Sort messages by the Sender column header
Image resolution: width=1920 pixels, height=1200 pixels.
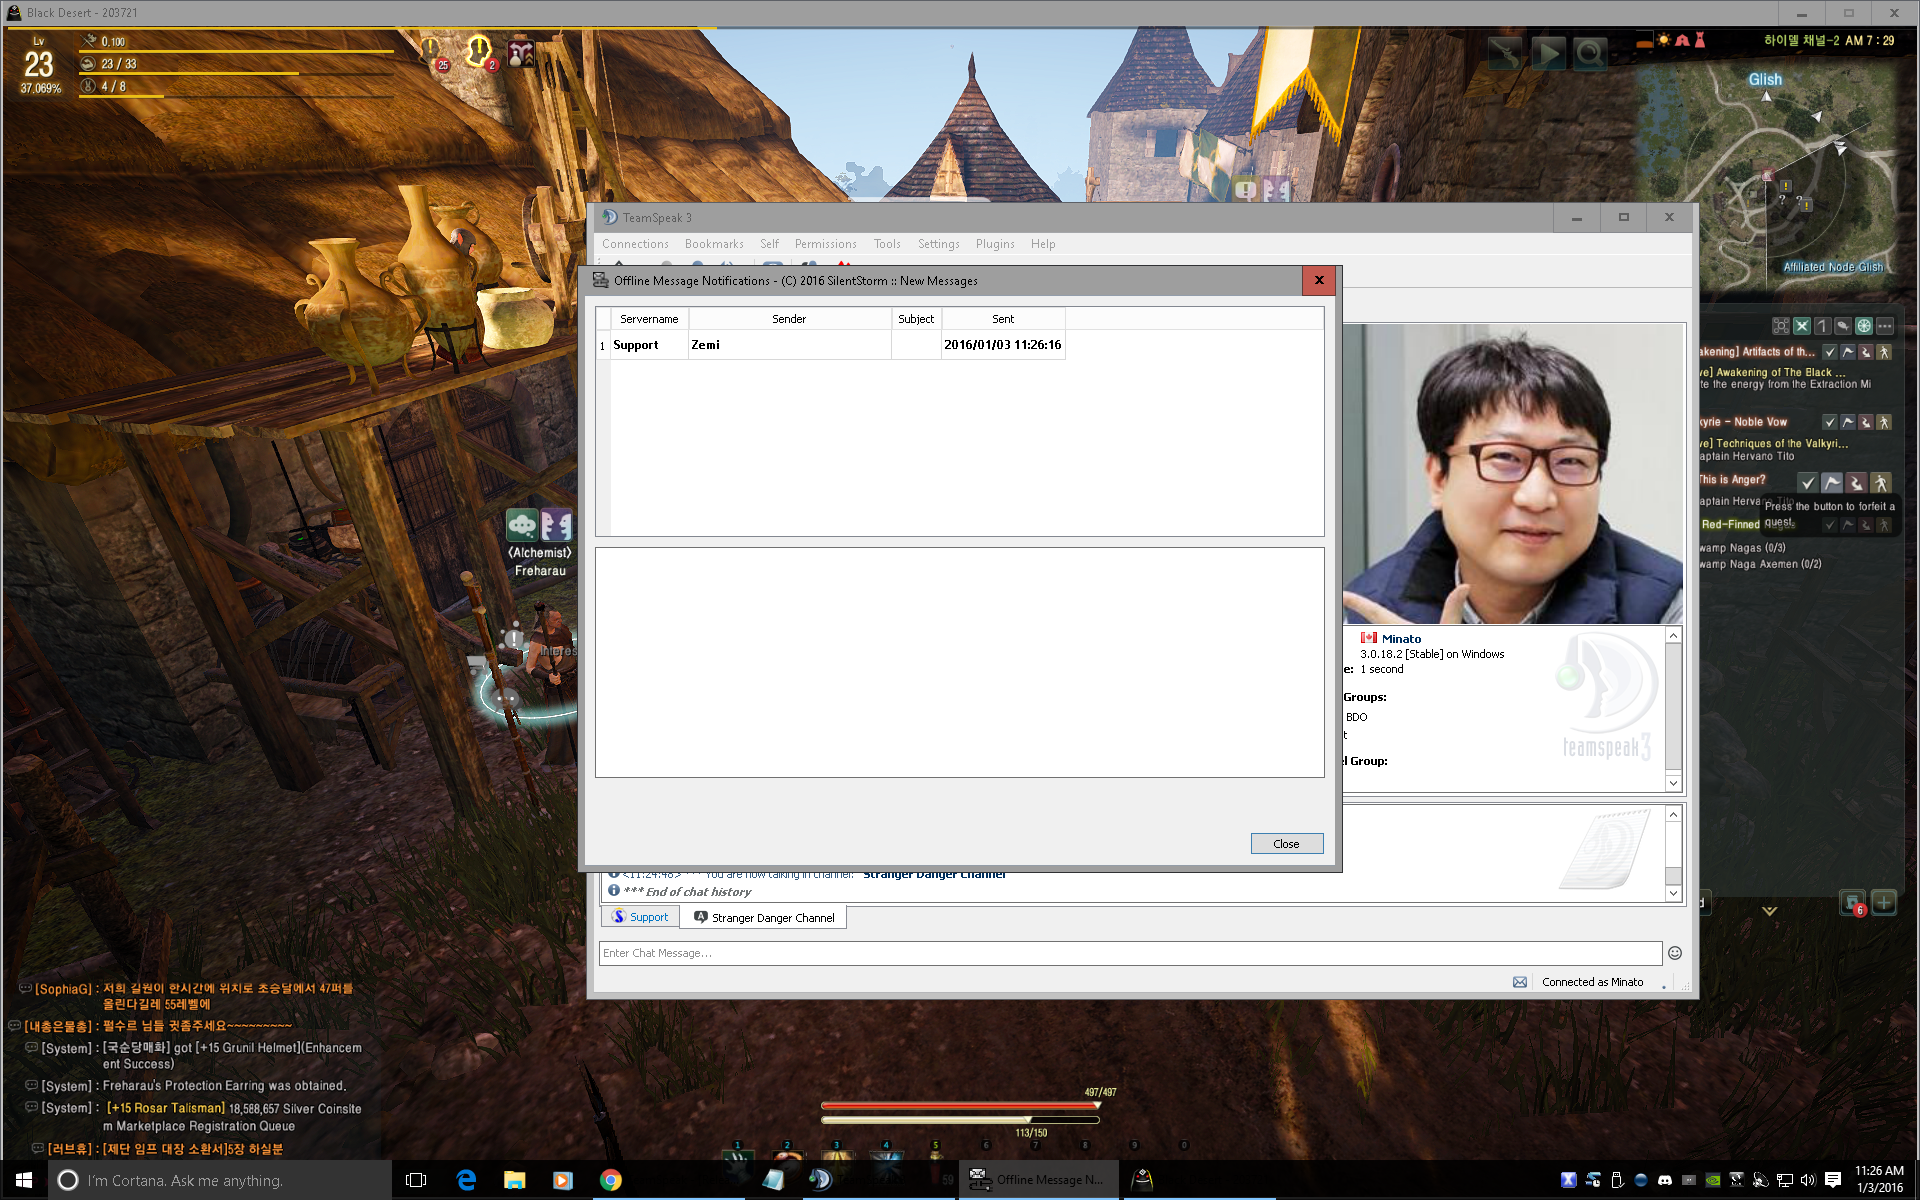point(789,319)
